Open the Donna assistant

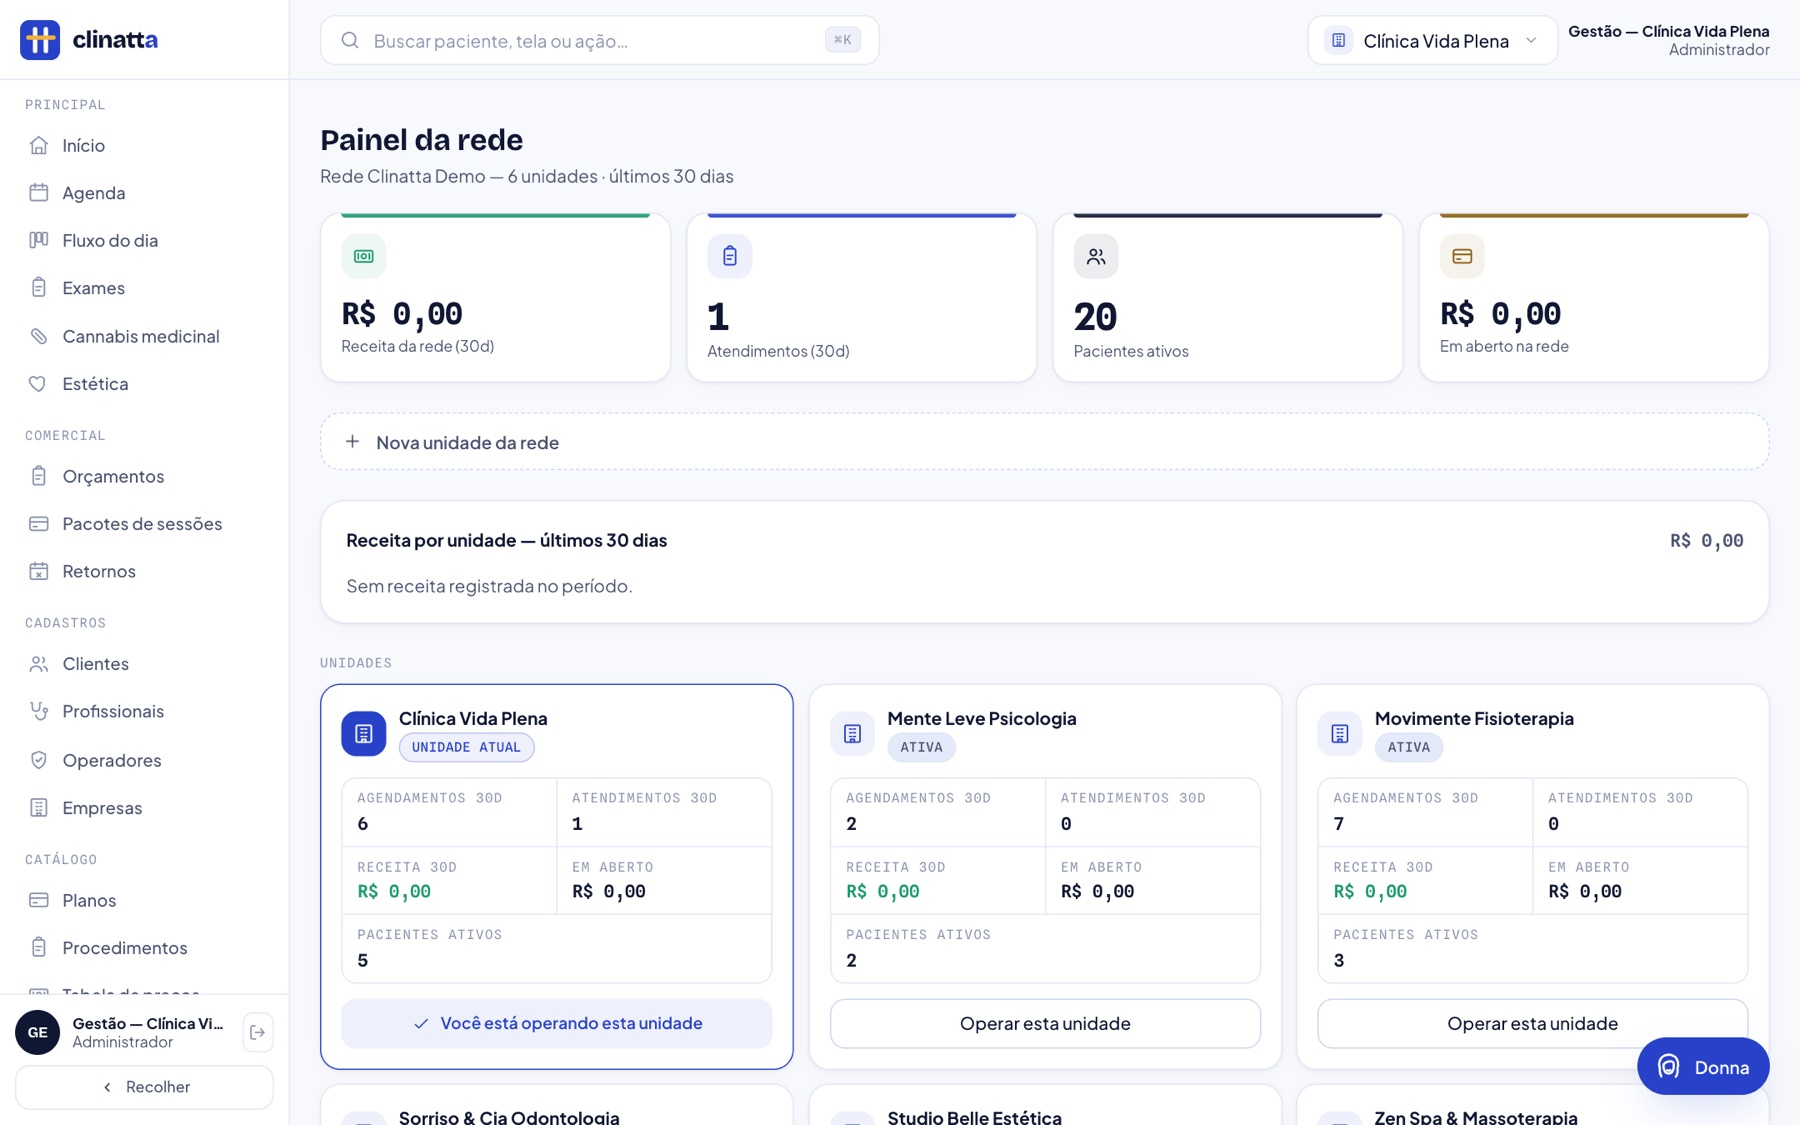1703,1067
